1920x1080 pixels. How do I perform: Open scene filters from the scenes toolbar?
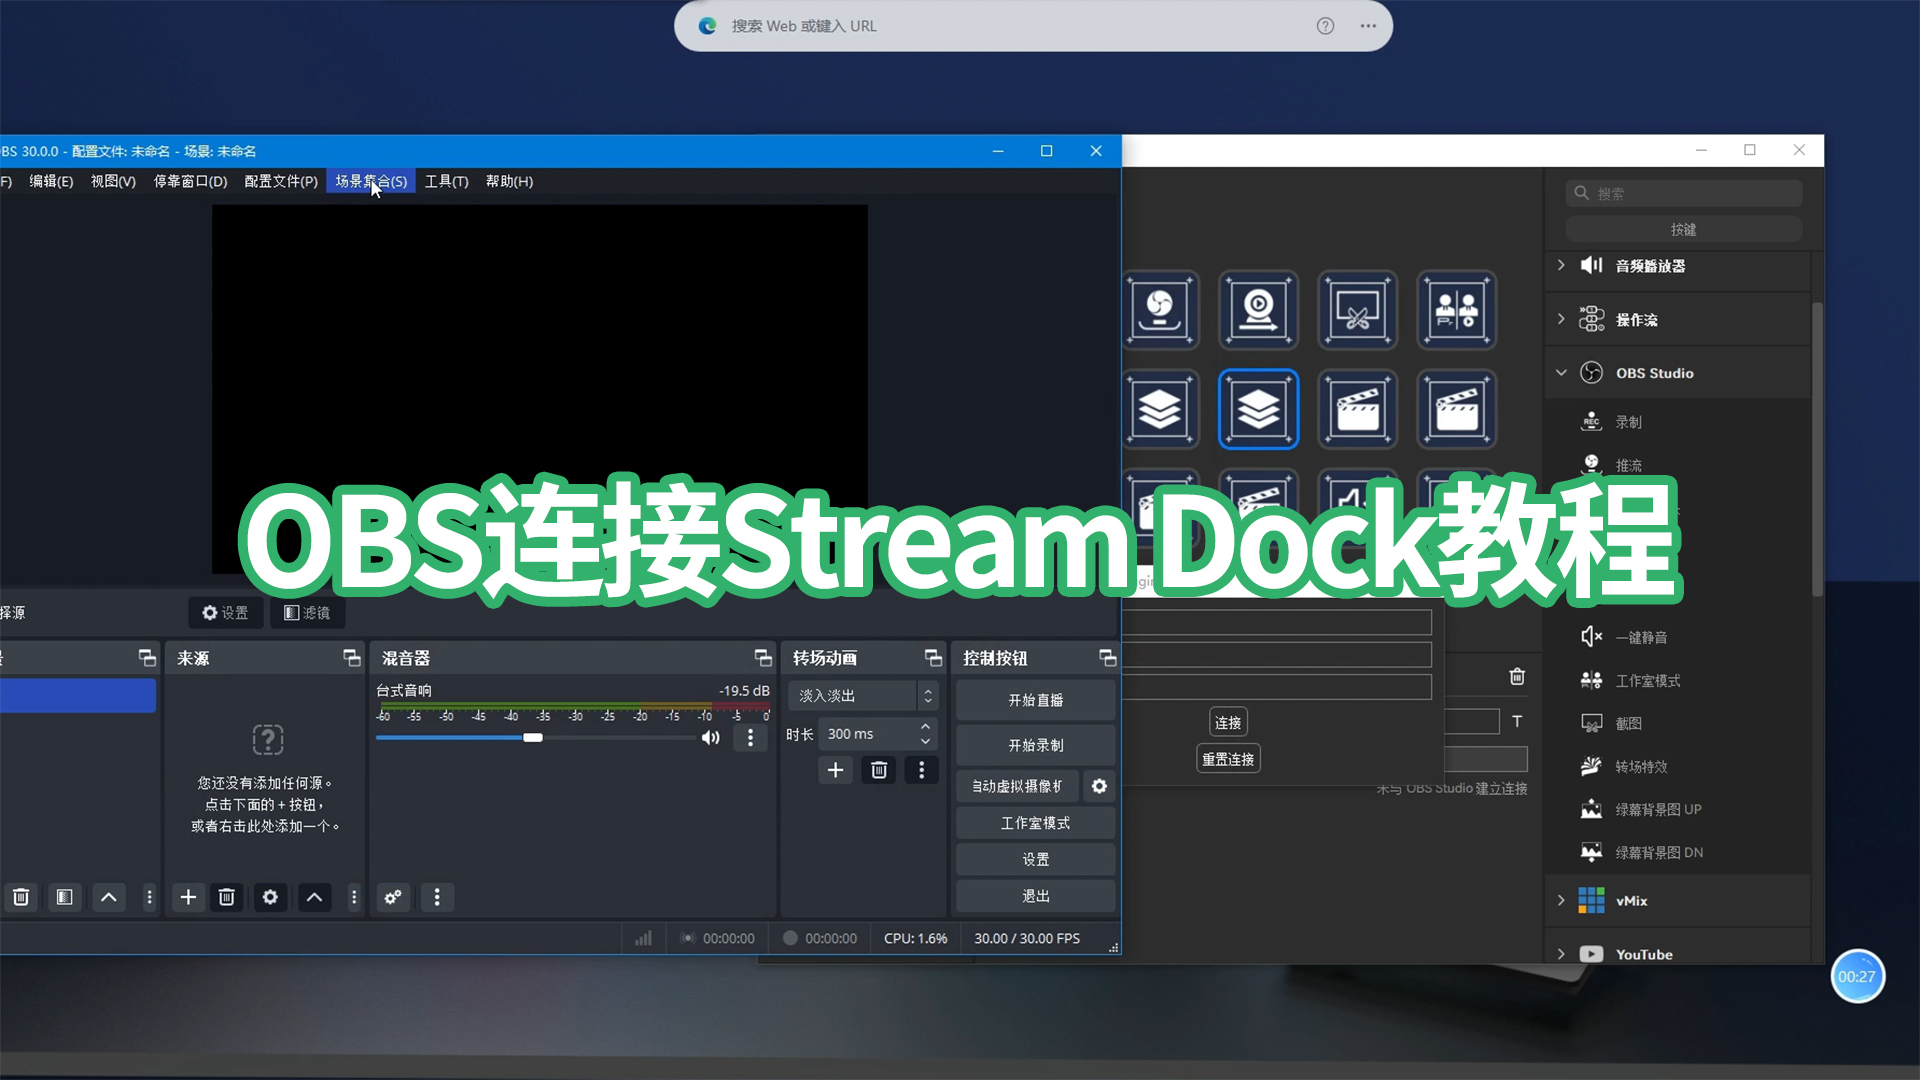pos(65,897)
